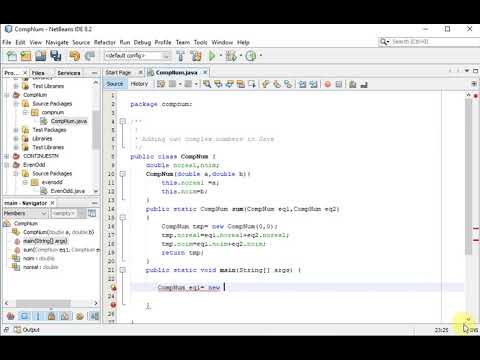Open the Debug Project dropdown arrow
The width and height of the screenshot is (480, 360).
coord(240,56)
